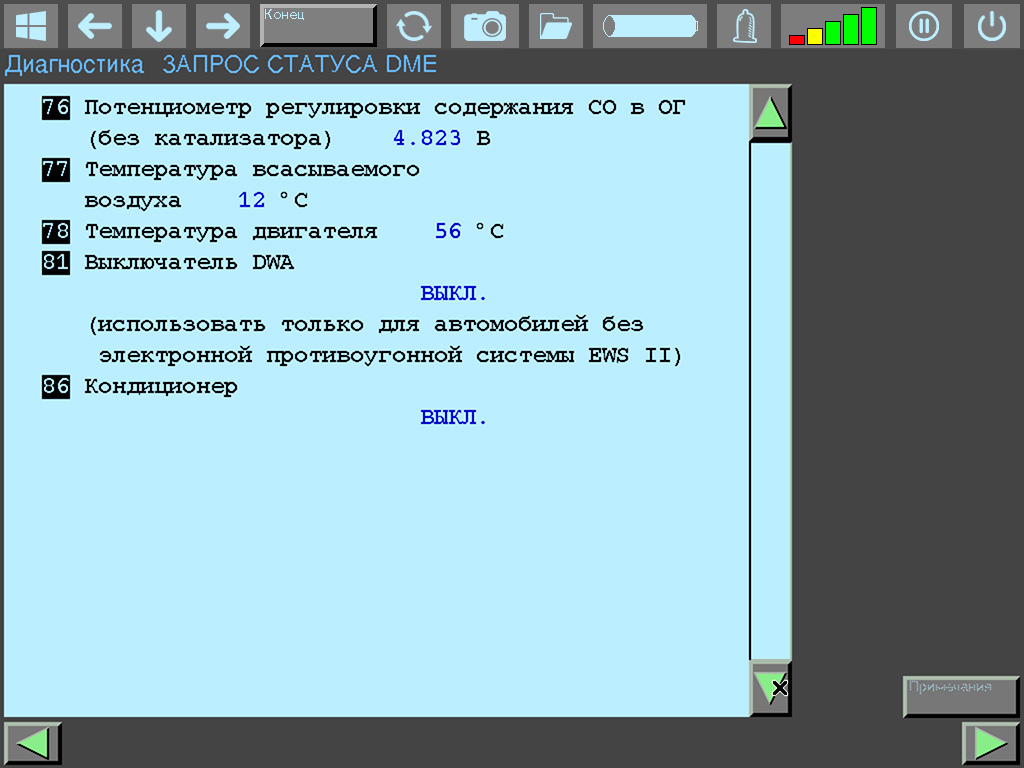Image resolution: width=1024 pixels, height=768 pixels.
Task: Click the refresh icon on the toolbar
Action: 414,25
